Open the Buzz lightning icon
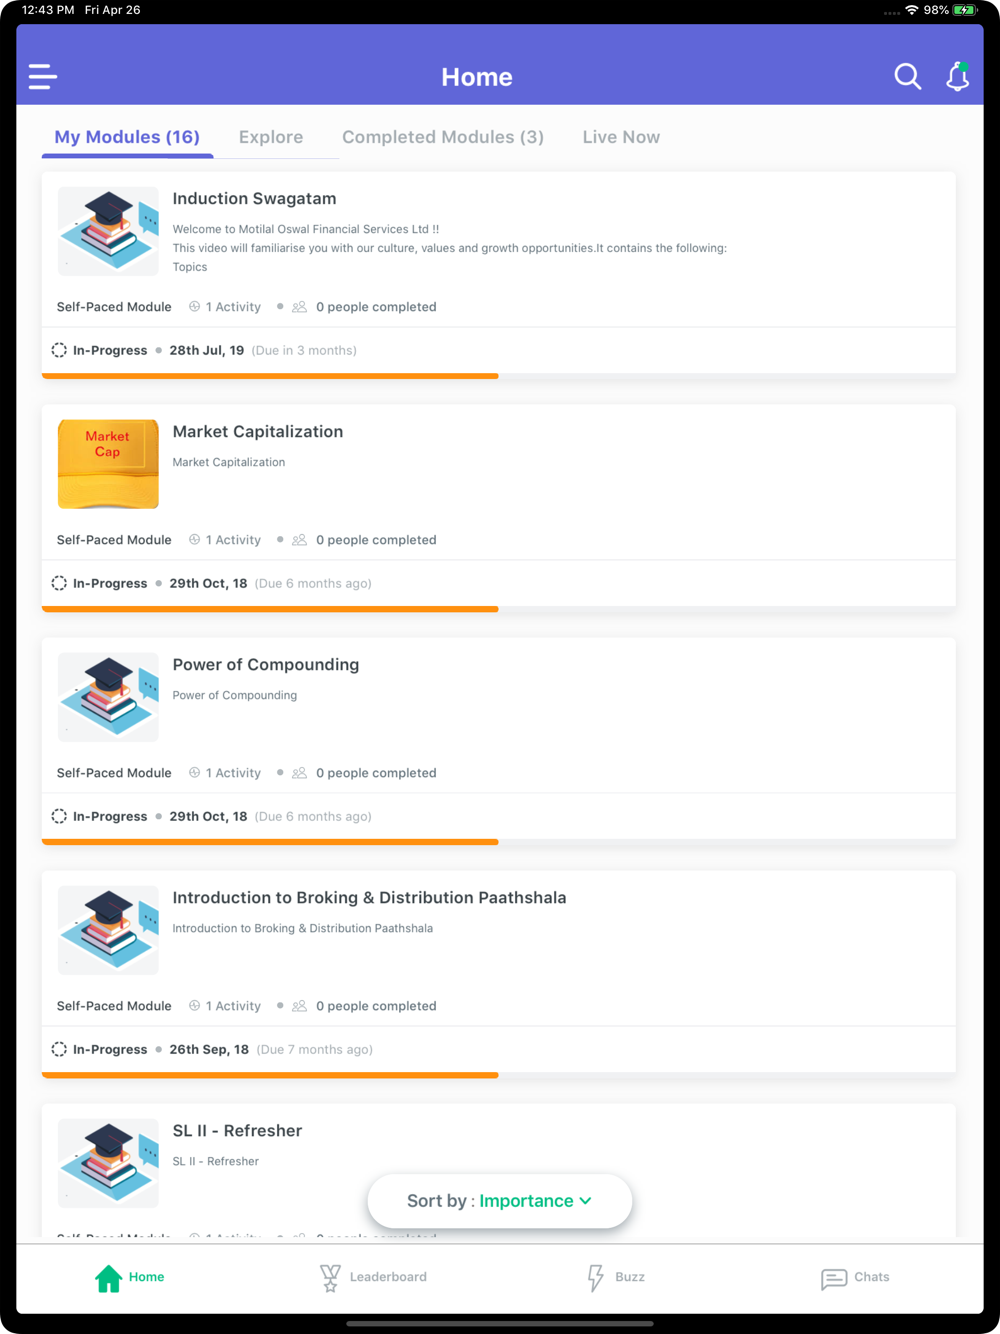This screenshot has height=1334, width=1000. point(596,1278)
